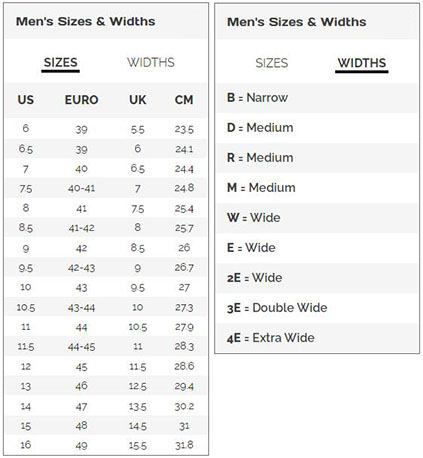Select the underlined WIDTHS tab in right panel

click(362, 63)
